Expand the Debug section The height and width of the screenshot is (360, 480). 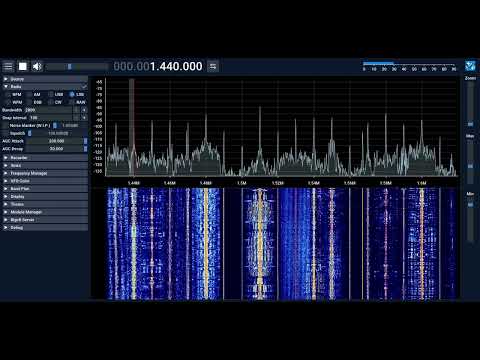pyautogui.click(x=45, y=227)
